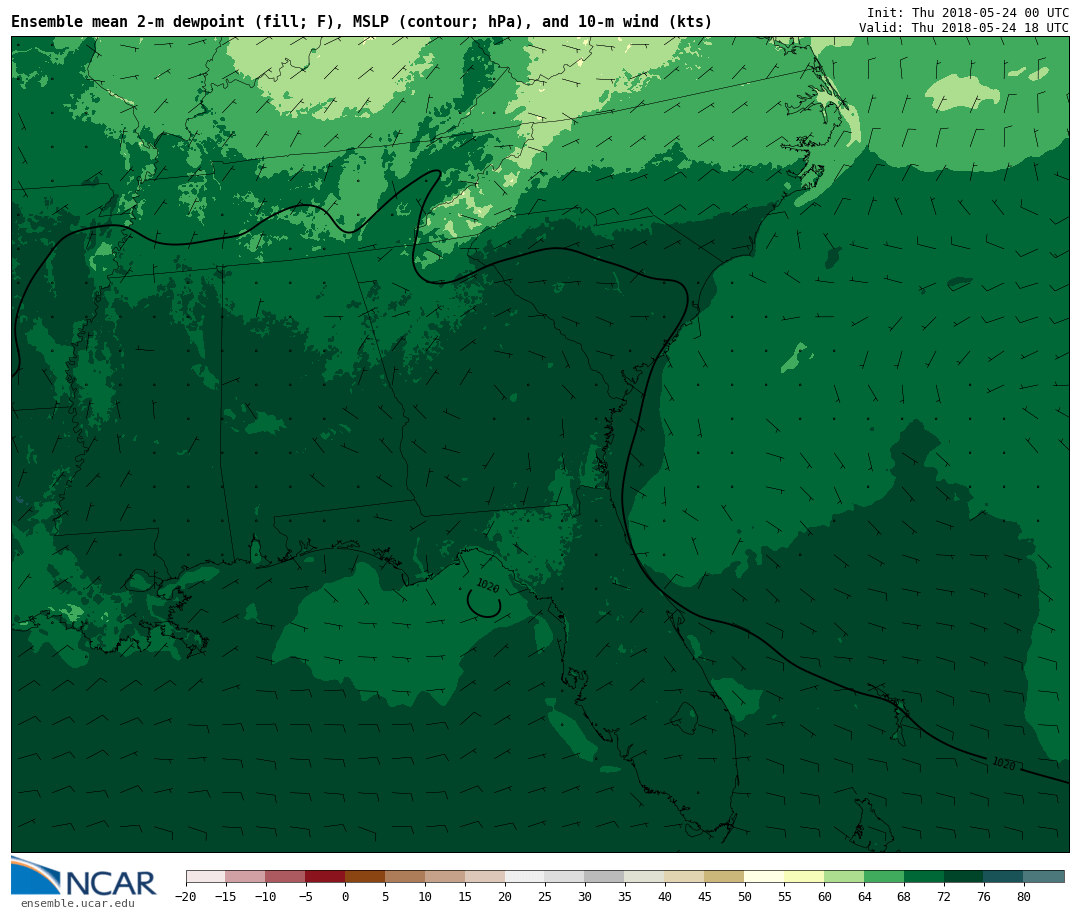Choose the gray swatch between 30 and 35
The height and width of the screenshot is (915, 1080).
[604, 877]
